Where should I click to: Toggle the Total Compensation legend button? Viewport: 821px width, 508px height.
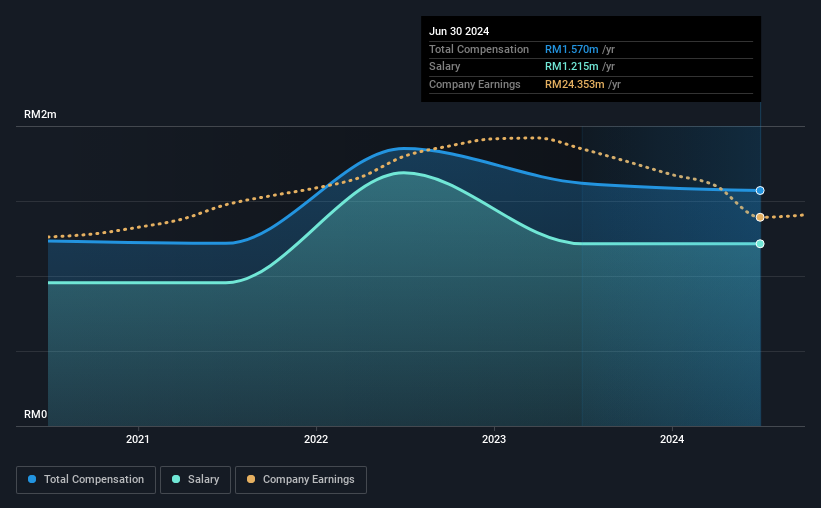tap(86, 480)
